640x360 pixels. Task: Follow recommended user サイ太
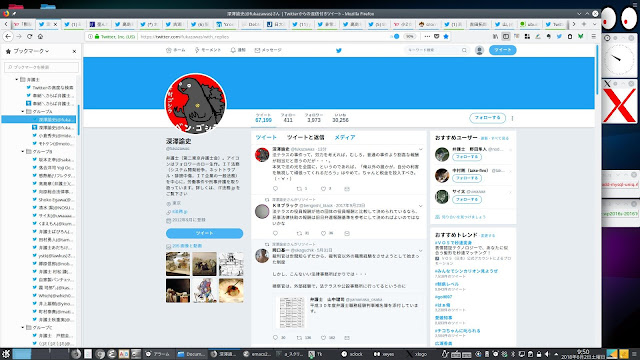point(467,200)
